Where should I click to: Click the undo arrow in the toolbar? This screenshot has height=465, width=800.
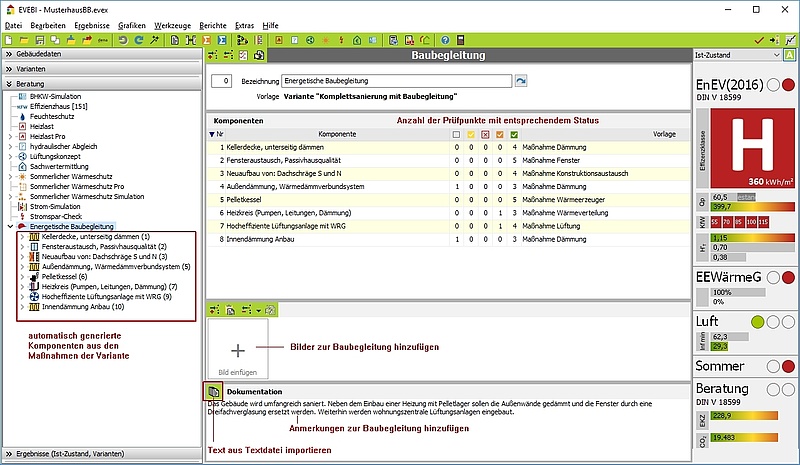(x=122, y=40)
